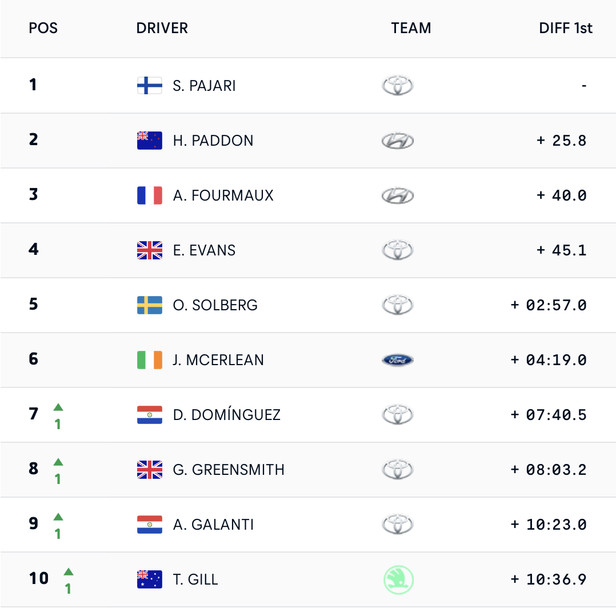Click the +02:57.0 time for O. Solberg

click(548, 305)
